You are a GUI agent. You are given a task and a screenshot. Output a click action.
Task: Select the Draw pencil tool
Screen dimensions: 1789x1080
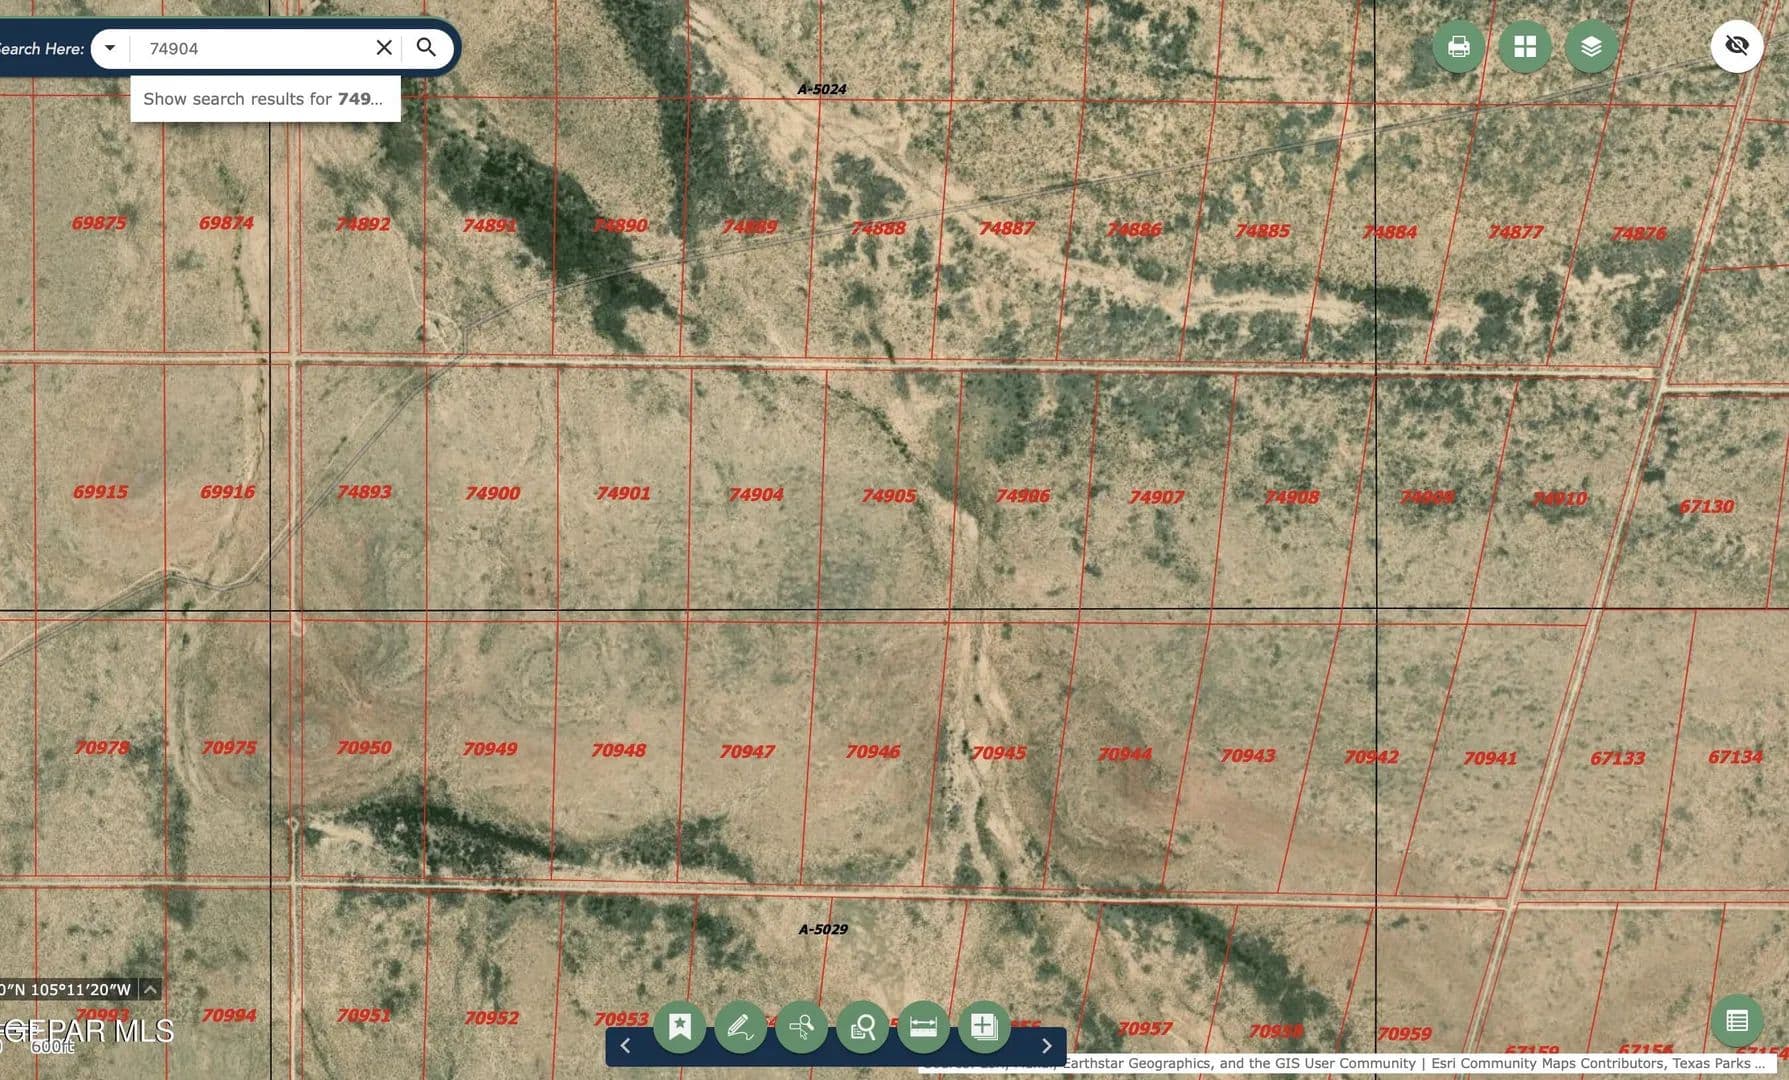coord(740,1026)
